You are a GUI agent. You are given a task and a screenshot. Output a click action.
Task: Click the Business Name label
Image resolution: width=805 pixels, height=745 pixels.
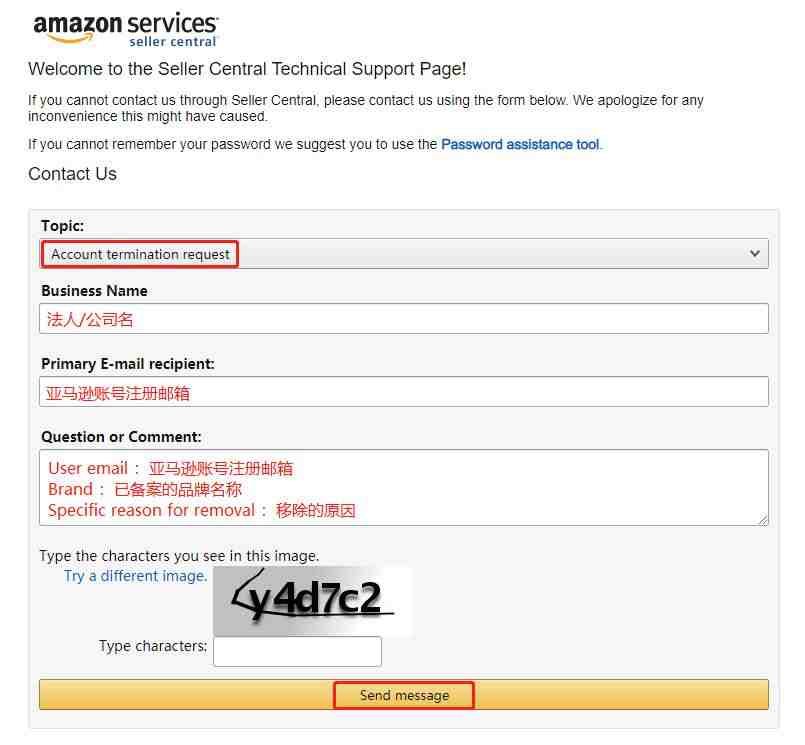(94, 291)
